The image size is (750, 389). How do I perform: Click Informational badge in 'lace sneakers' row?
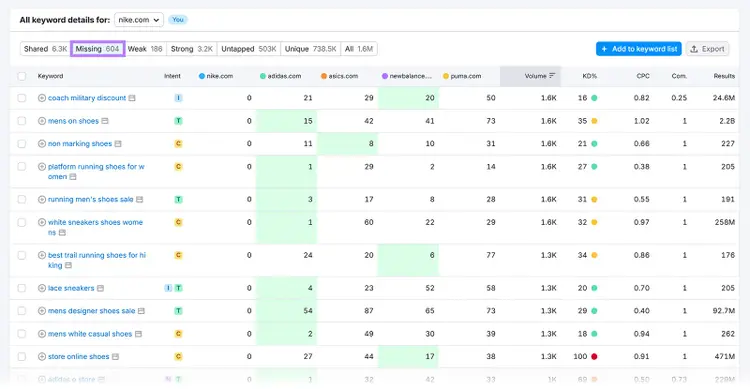168,288
